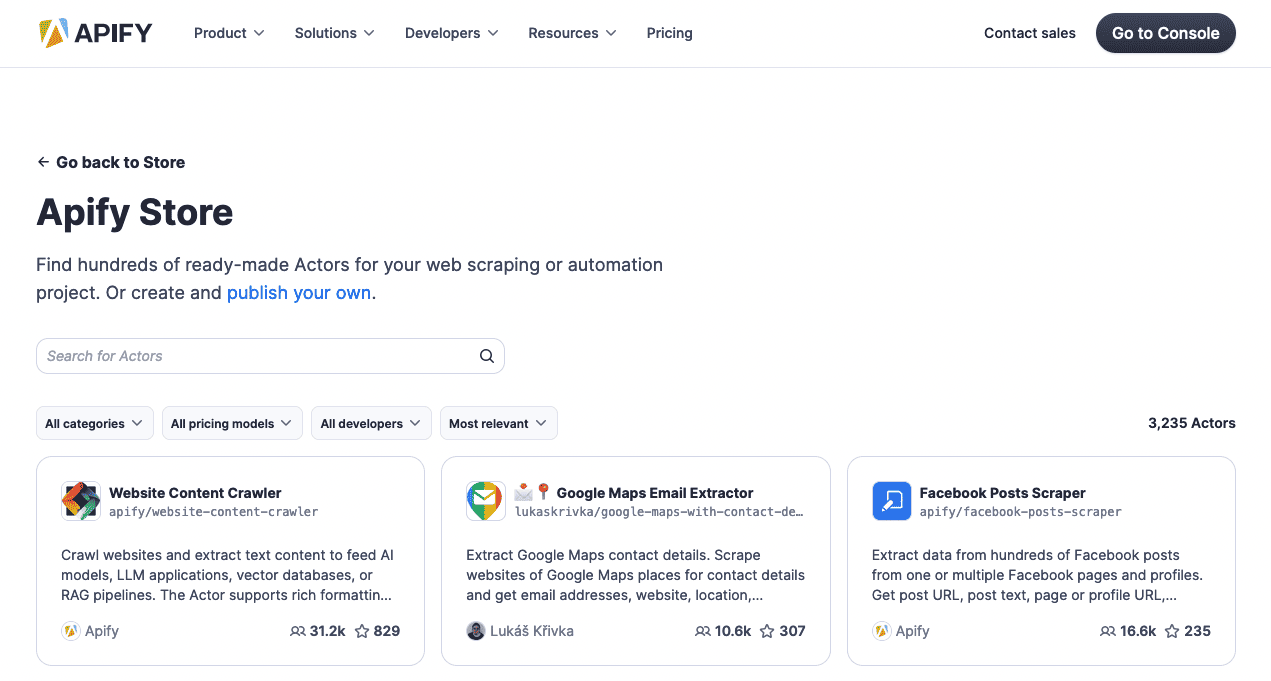Click the back arrow beside Go back to Store
Viewport: 1271px width, 681px height.
pos(43,161)
